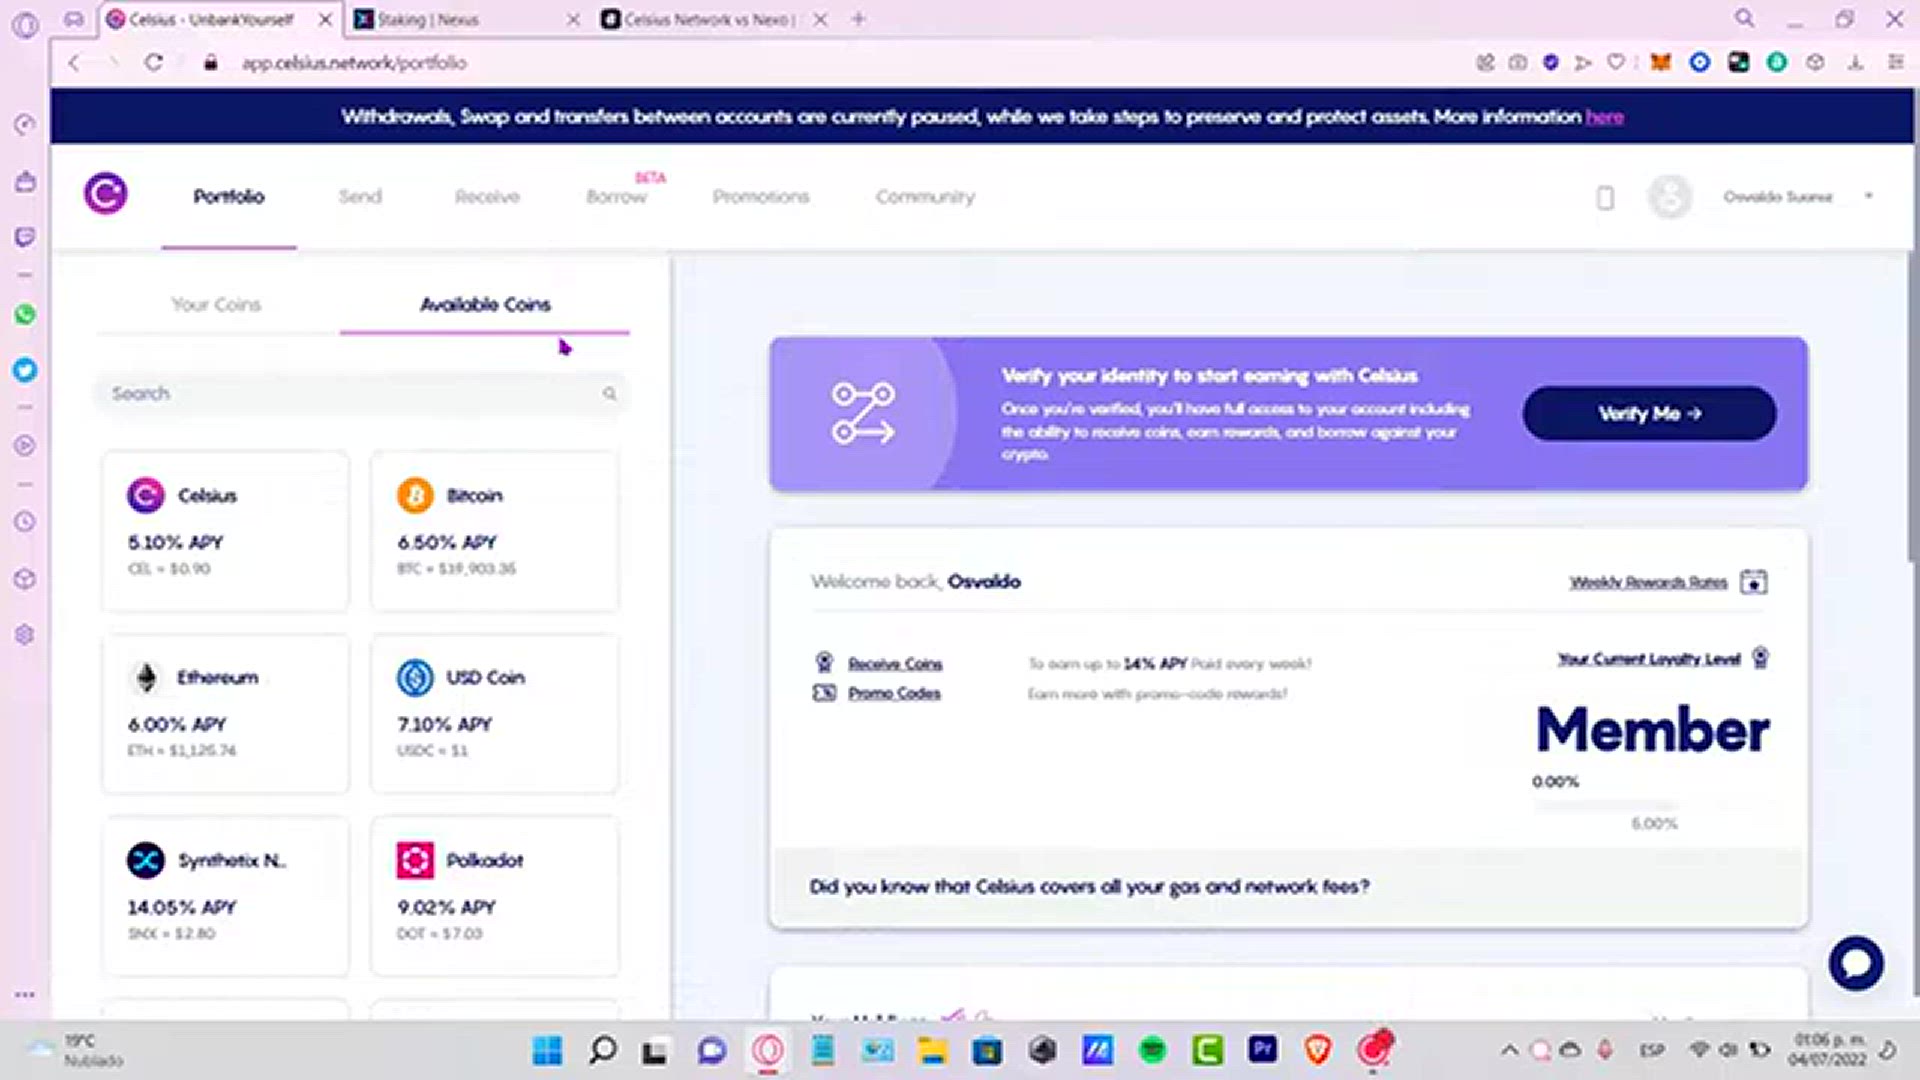Viewport: 1920px width, 1080px height.
Task: Open sidebar more options dots
Action: 25,995
